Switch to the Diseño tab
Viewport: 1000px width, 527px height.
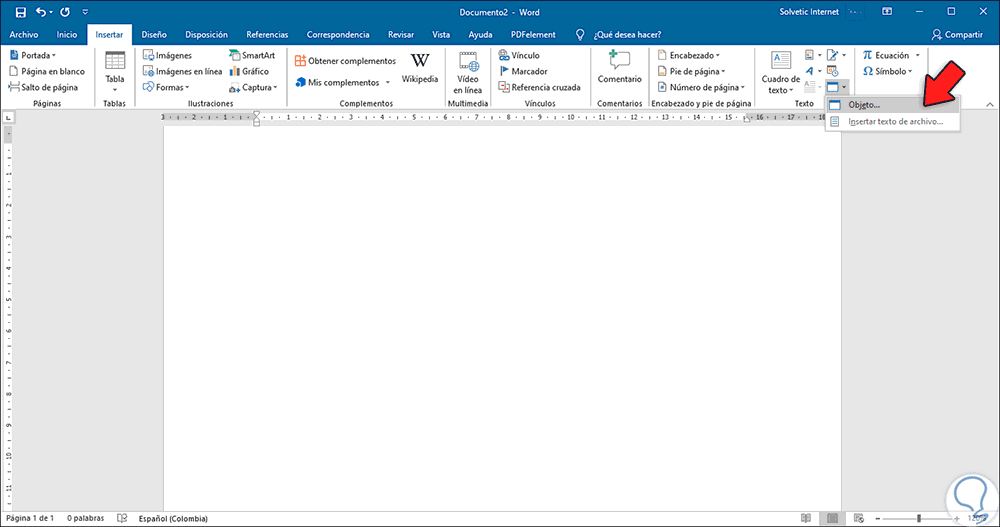point(154,34)
